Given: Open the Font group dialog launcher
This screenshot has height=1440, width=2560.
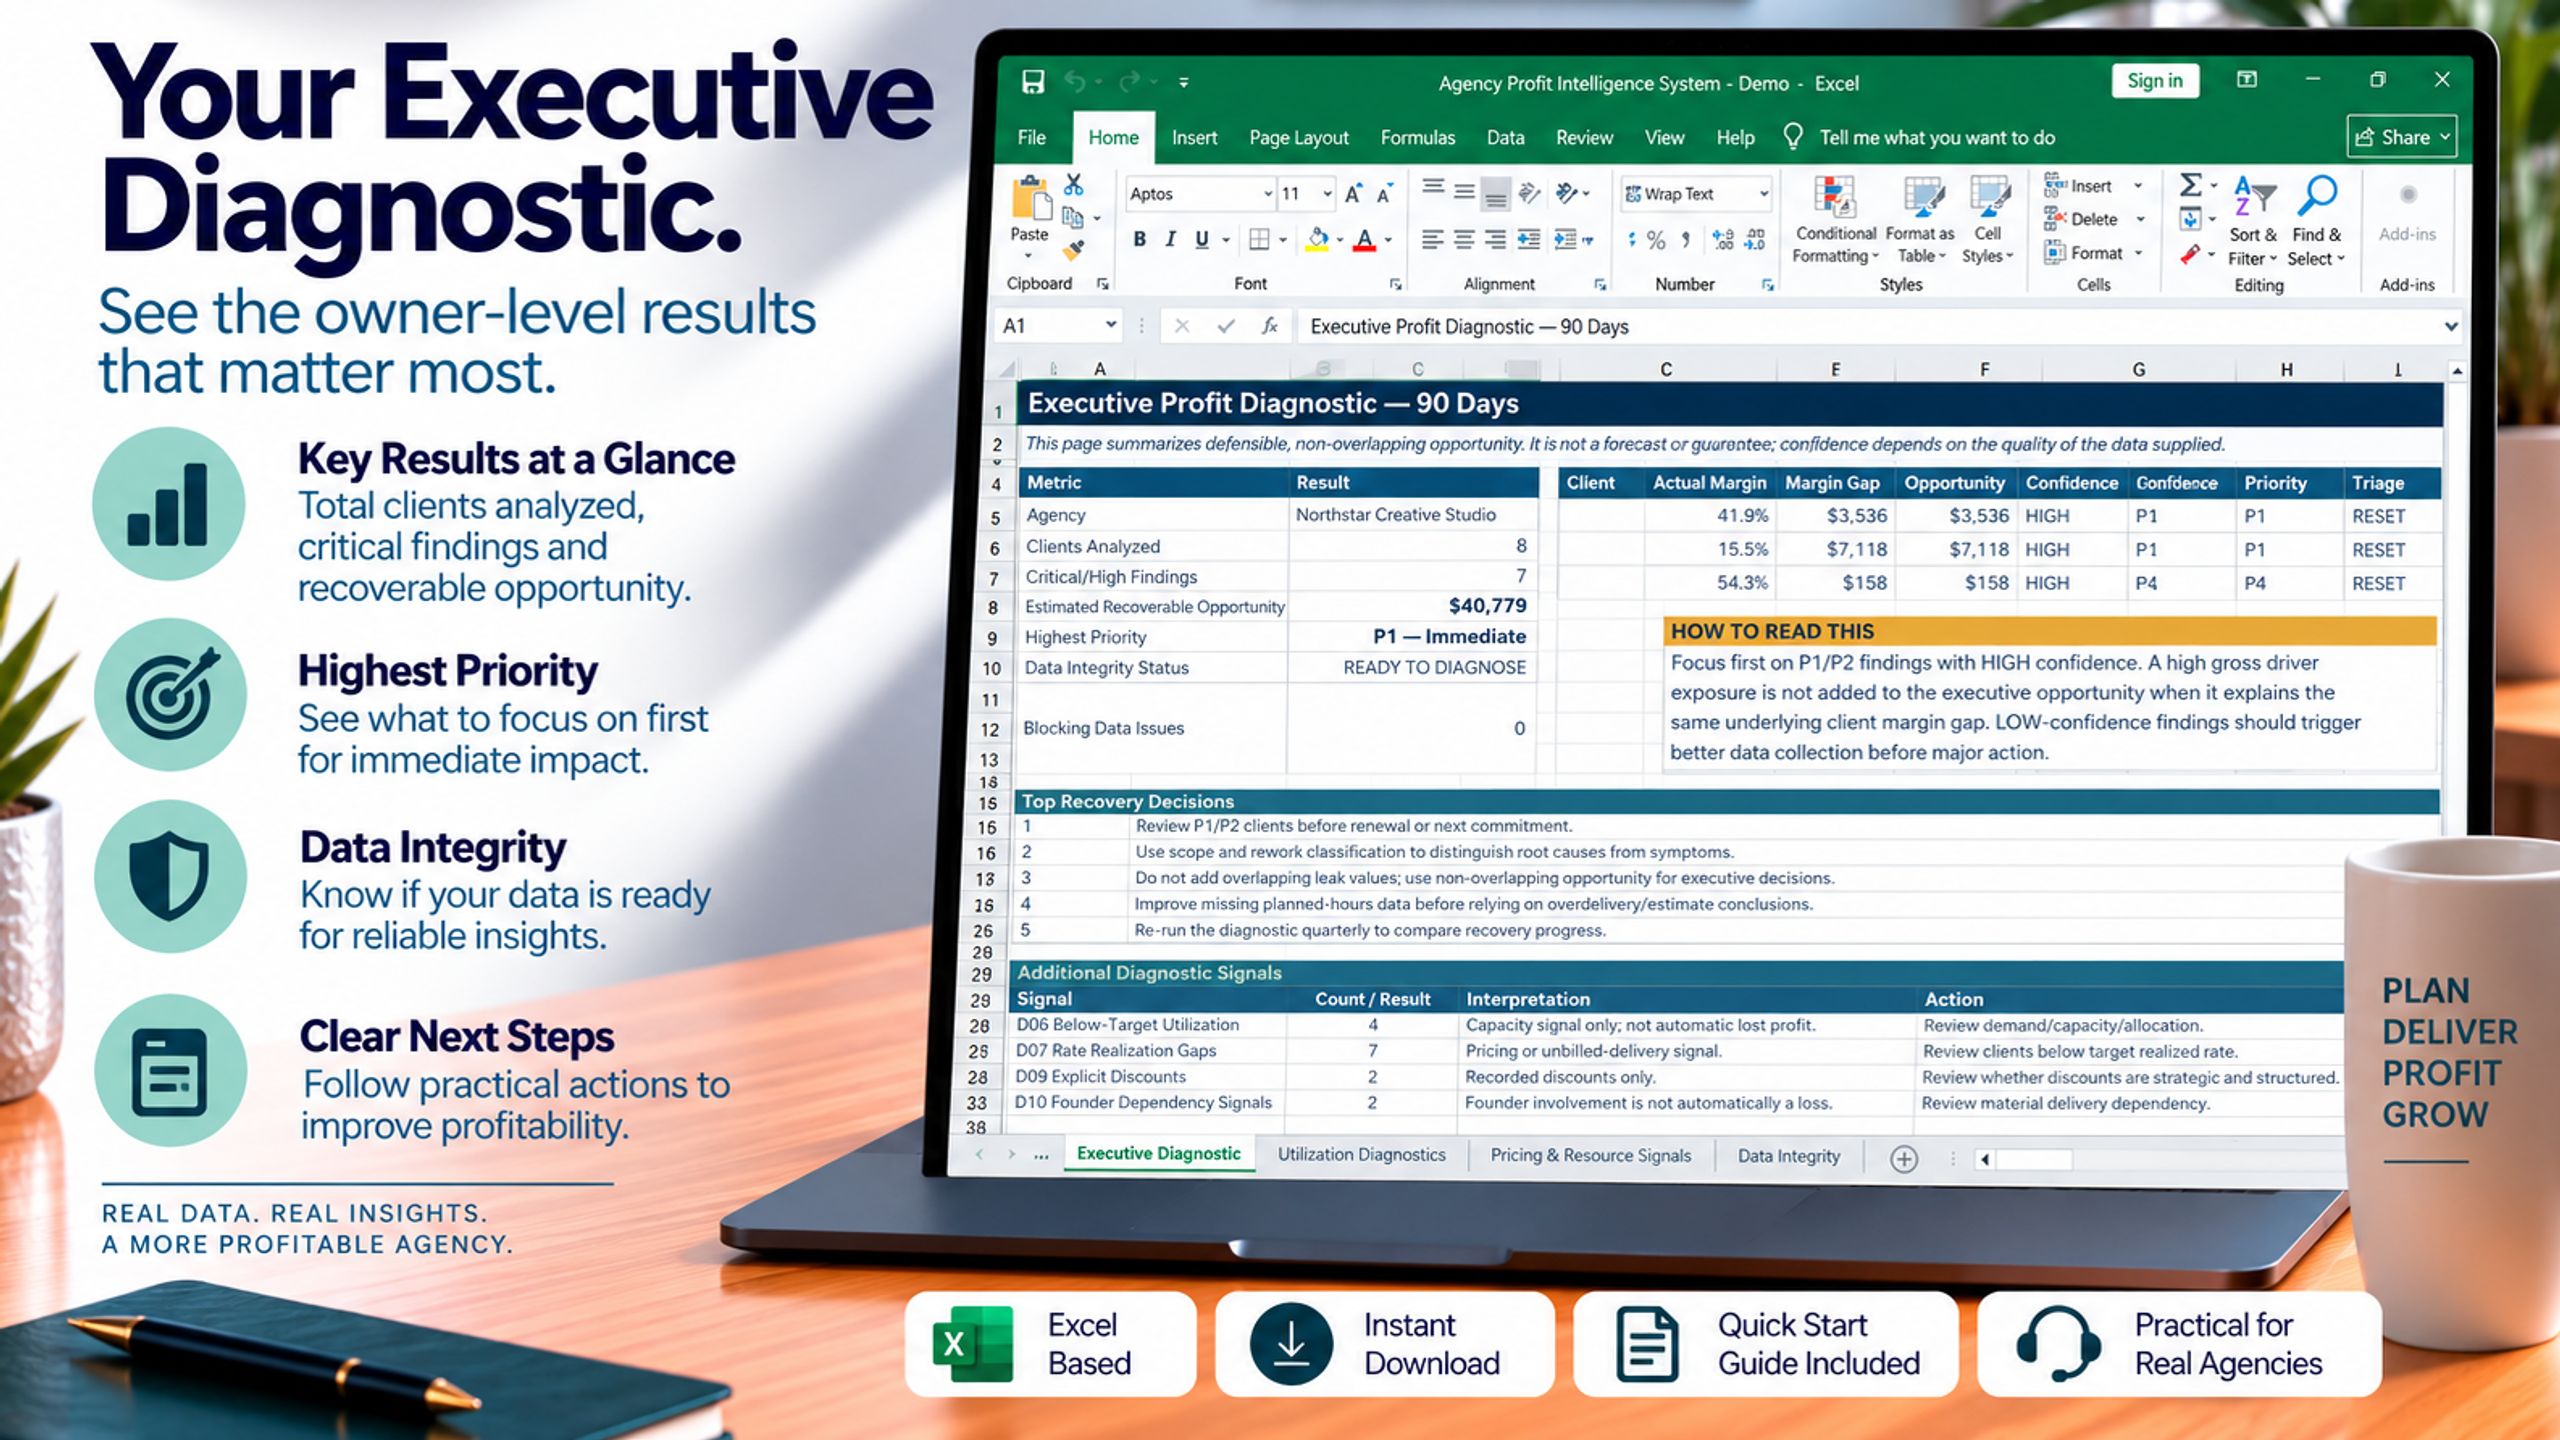Looking at the screenshot, I should (x=1396, y=285).
